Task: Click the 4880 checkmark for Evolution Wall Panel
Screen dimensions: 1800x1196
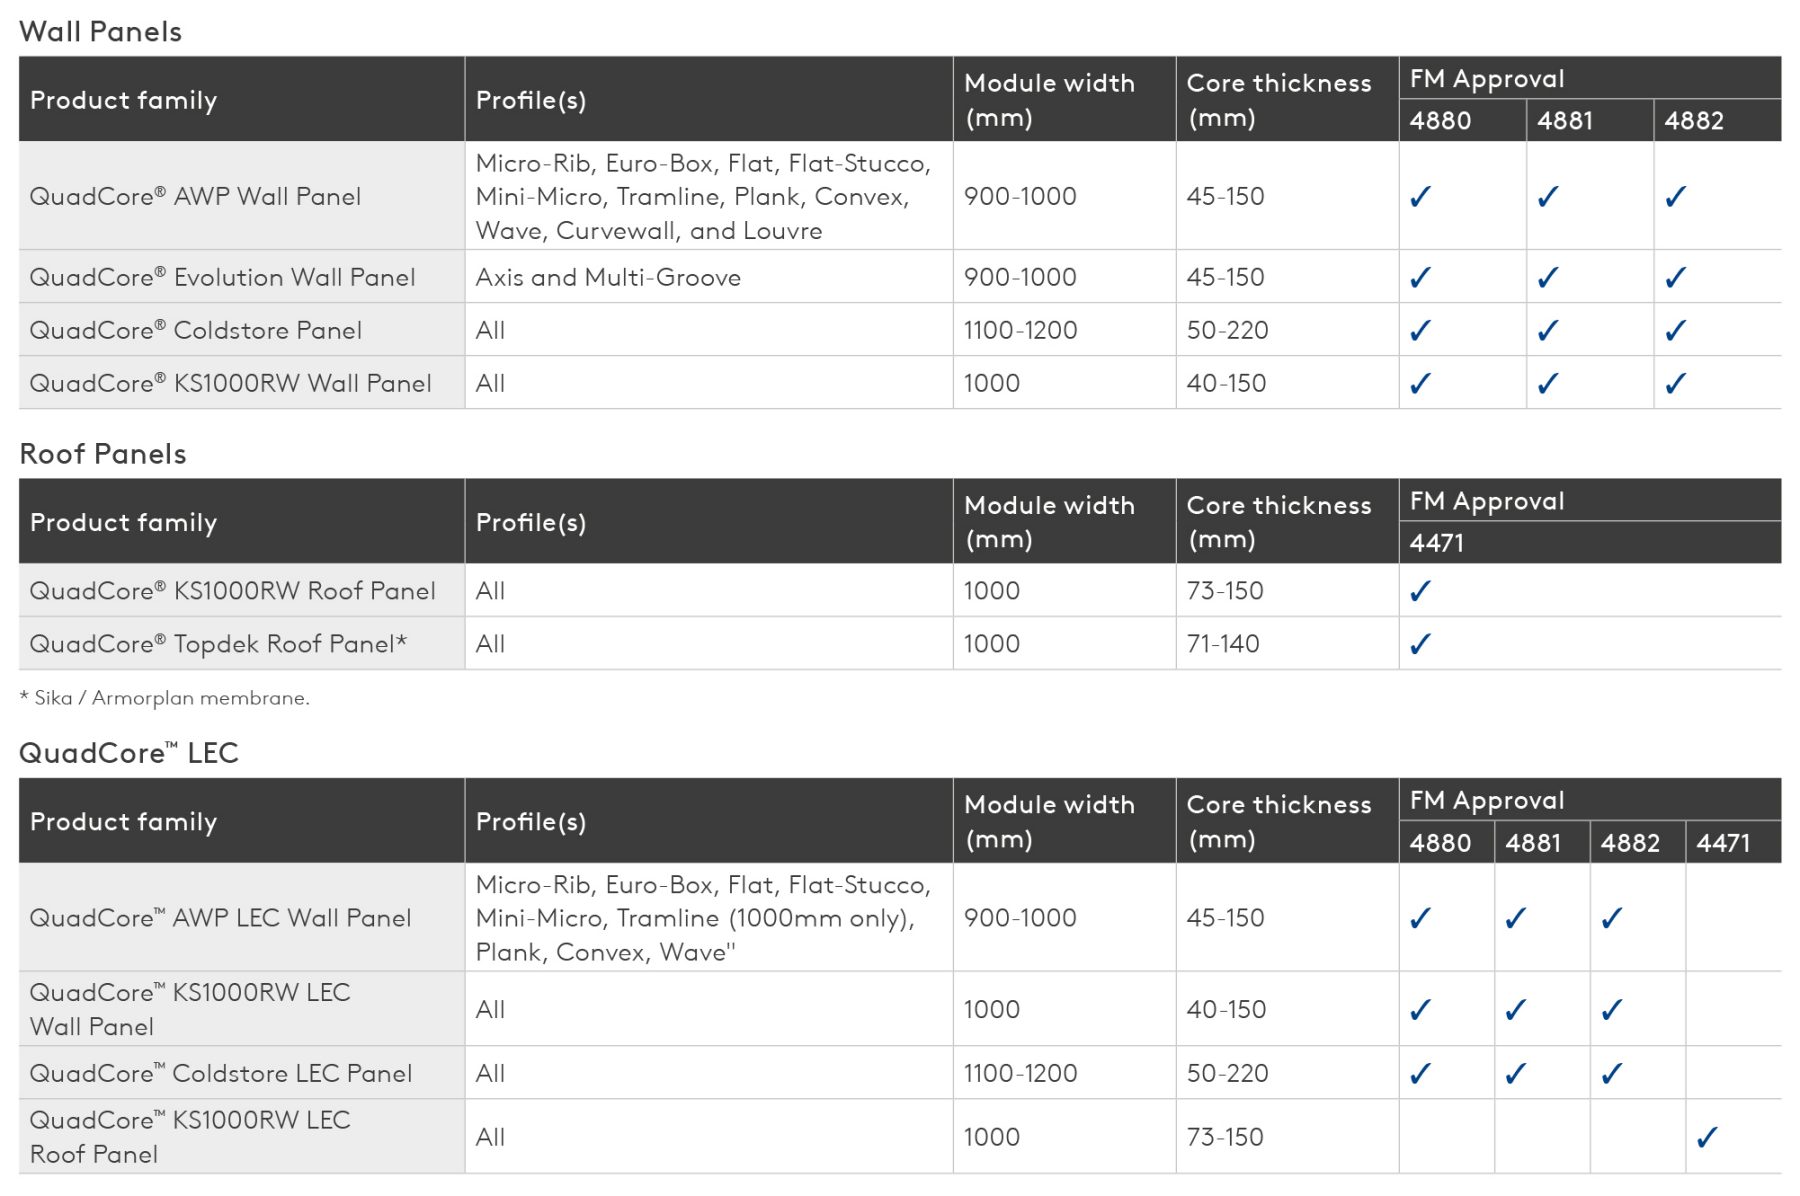Action: pos(1420,277)
